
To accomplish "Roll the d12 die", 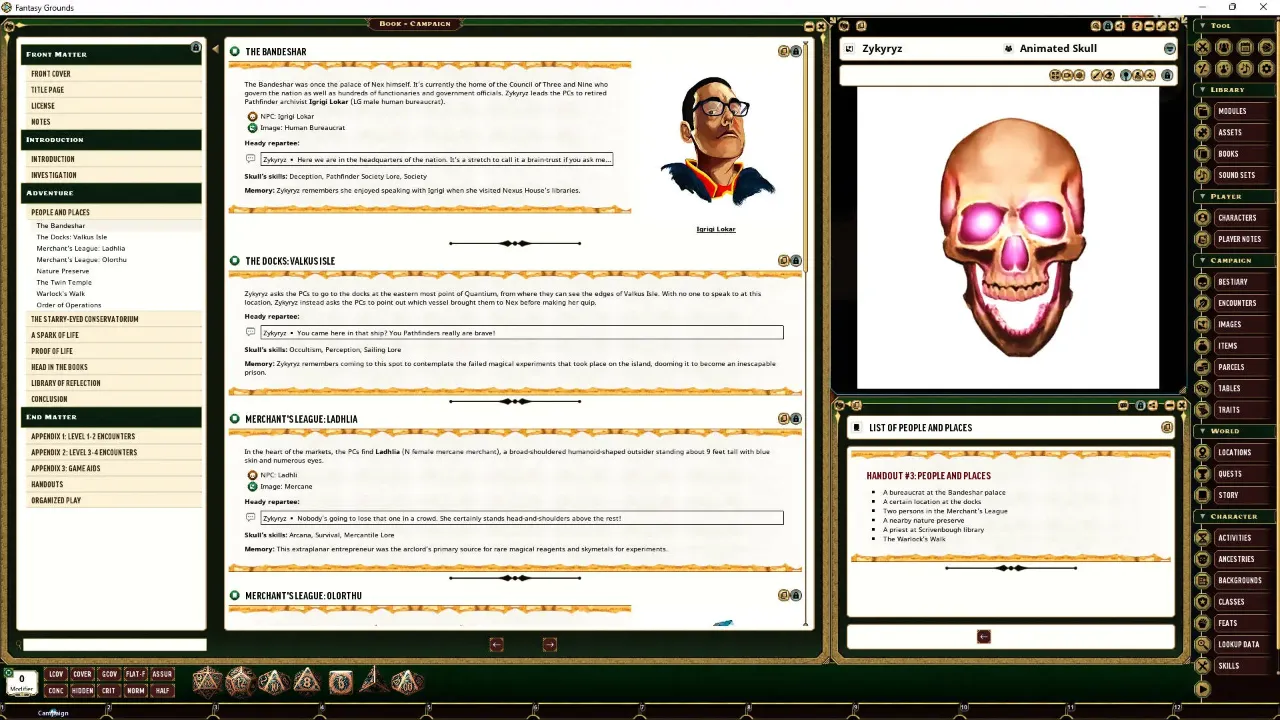I will click(240, 682).
